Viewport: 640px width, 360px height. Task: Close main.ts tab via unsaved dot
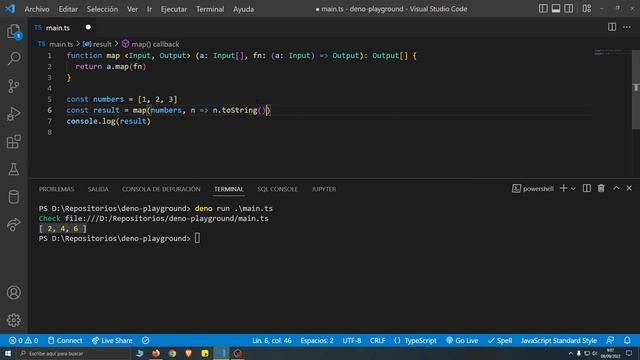88,27
